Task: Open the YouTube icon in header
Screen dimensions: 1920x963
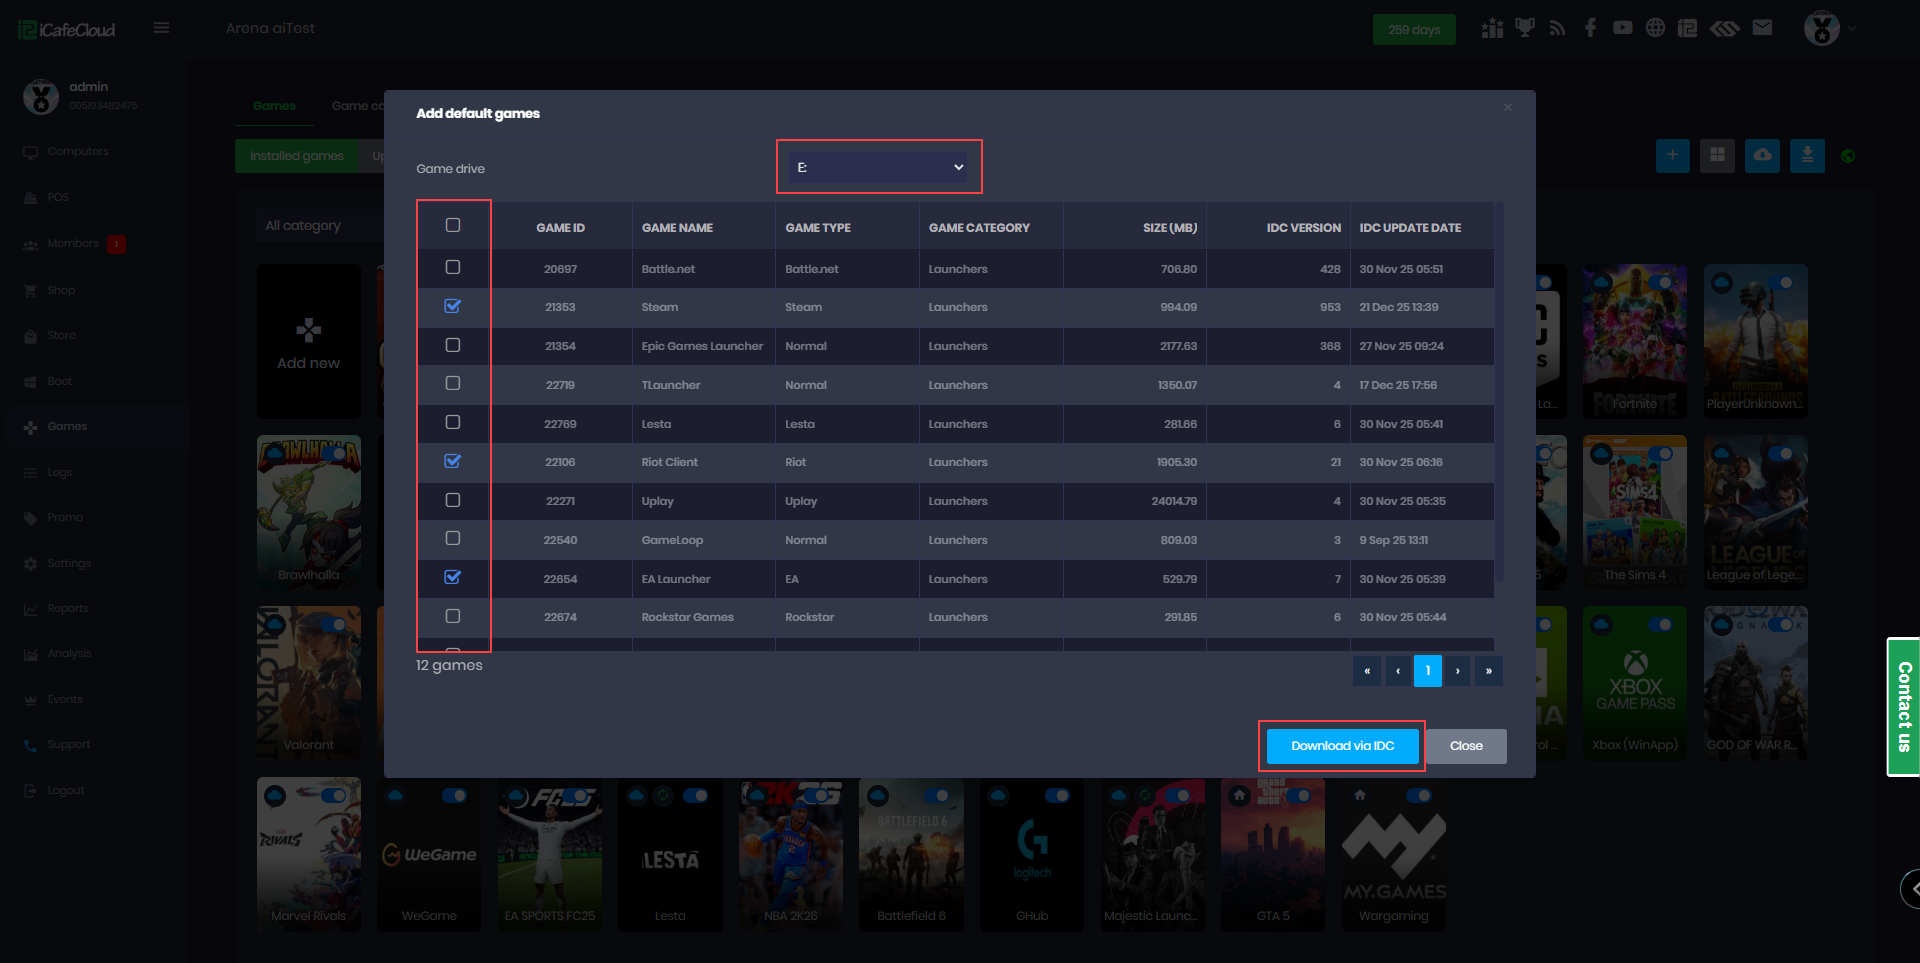Action: (1622, 28)
